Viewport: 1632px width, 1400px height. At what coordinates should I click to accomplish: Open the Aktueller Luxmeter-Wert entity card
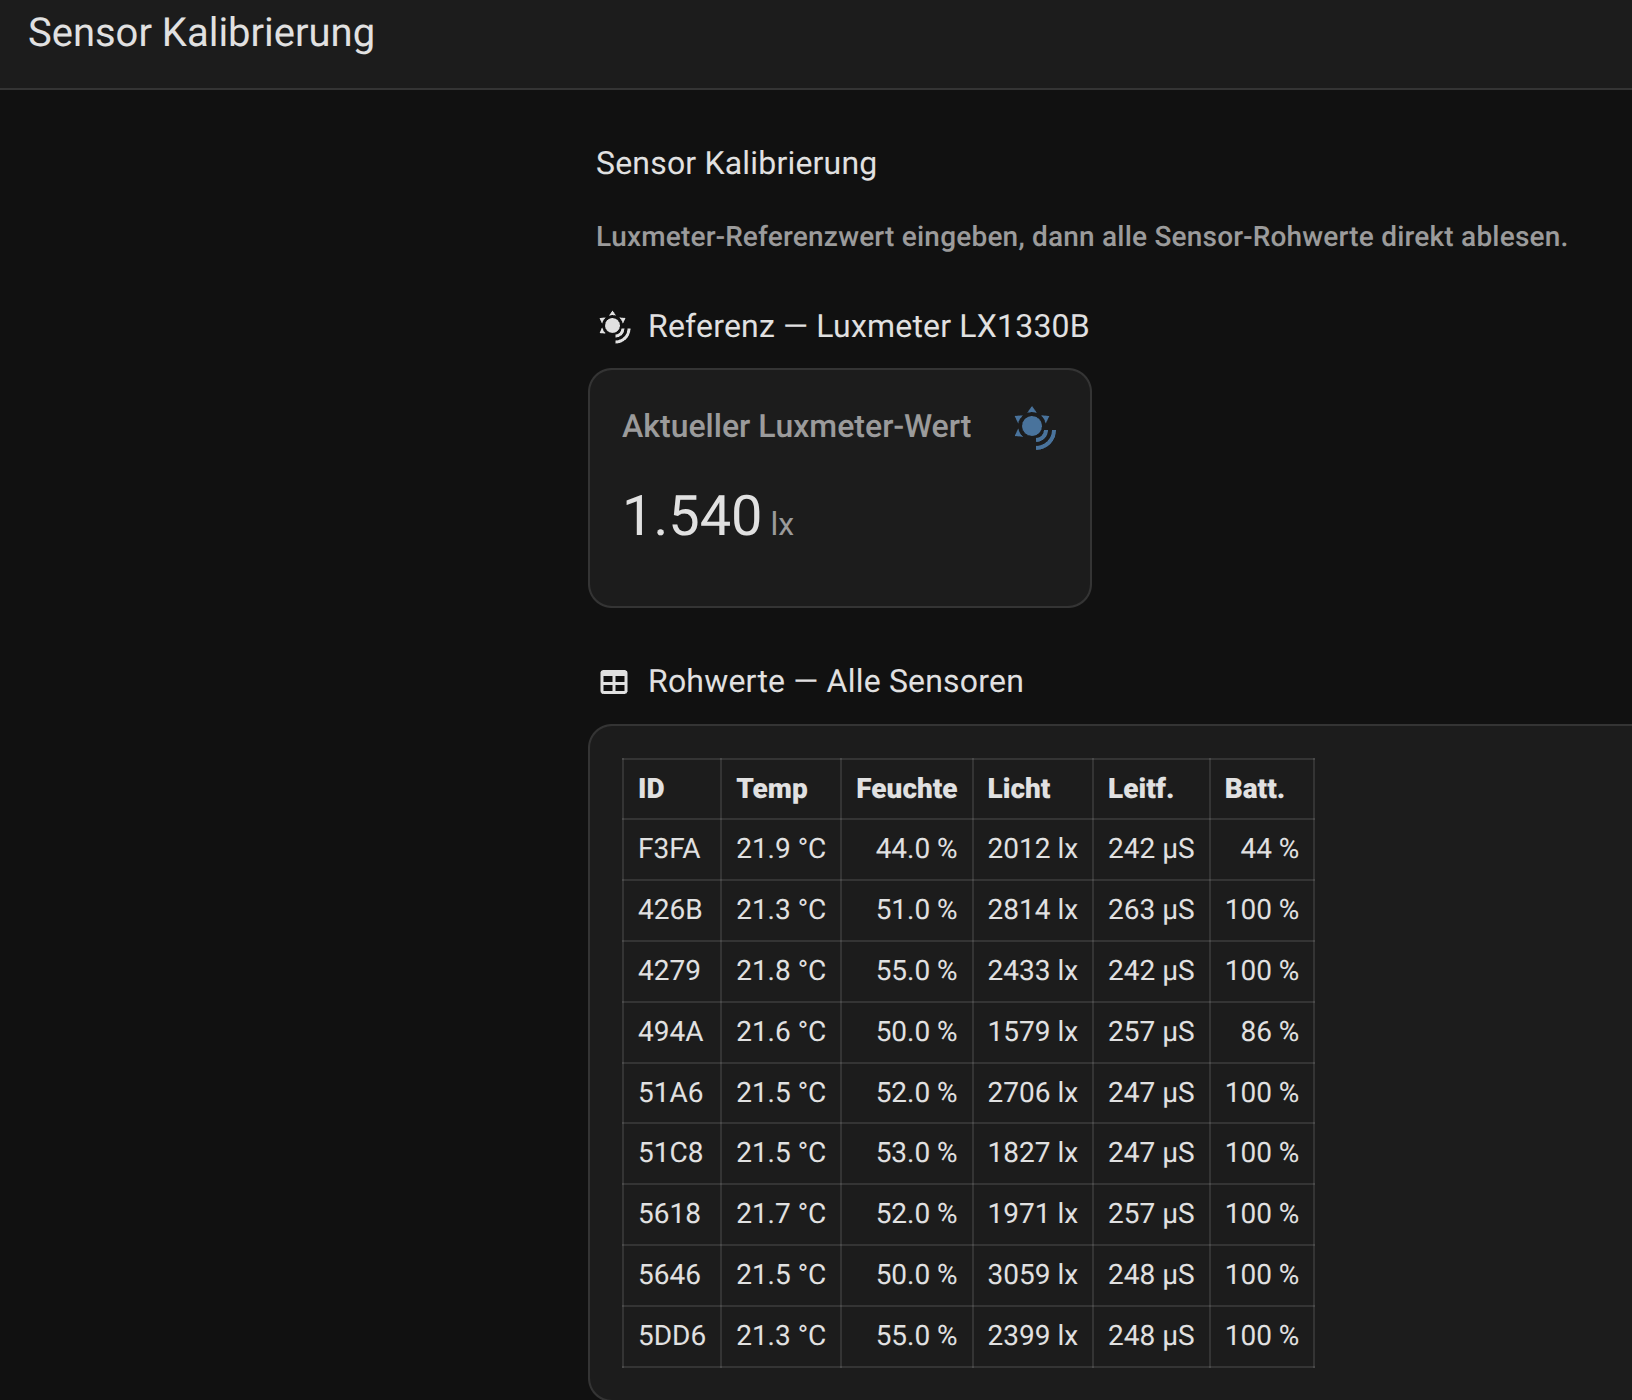(x=839, y=488)
